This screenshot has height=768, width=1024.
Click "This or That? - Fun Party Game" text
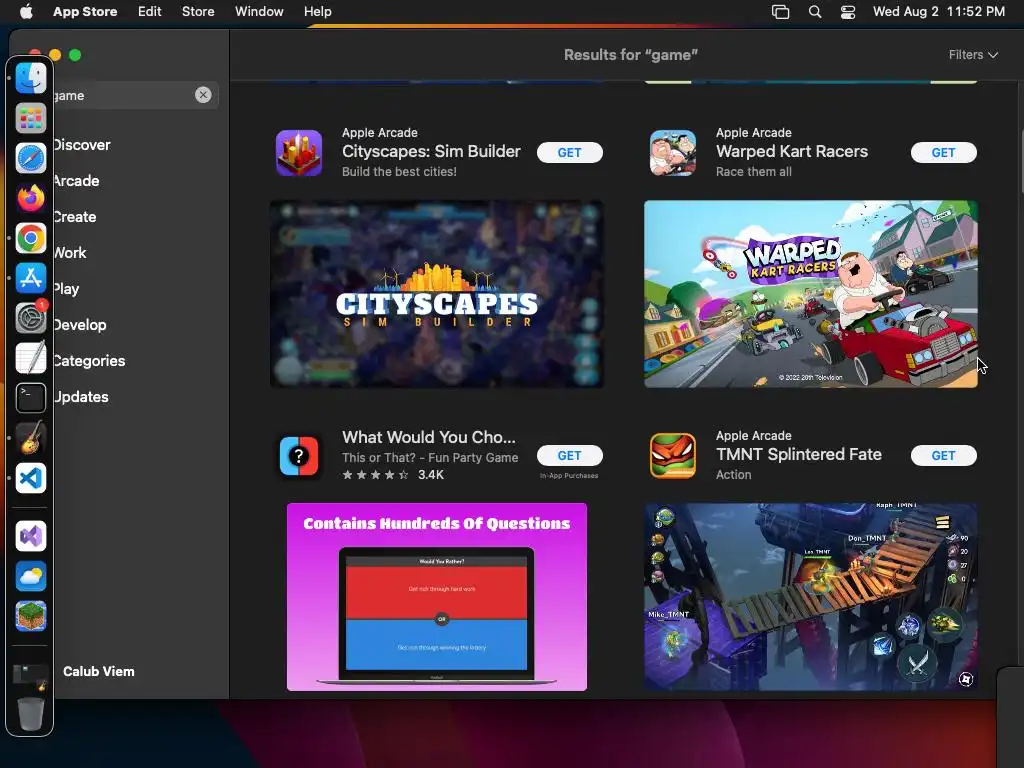tap(430, 458)
